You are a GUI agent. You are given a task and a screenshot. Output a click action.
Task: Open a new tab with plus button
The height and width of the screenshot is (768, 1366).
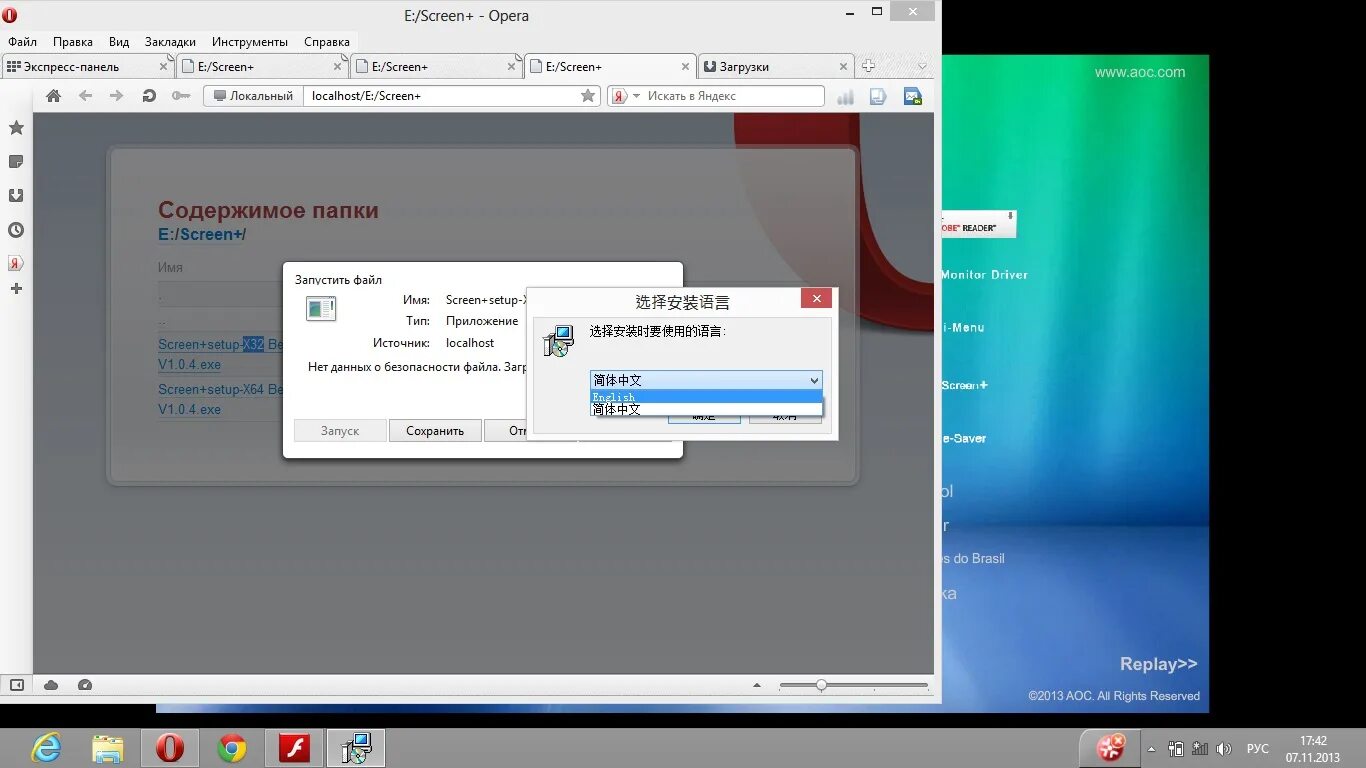[x=868, y=66]
